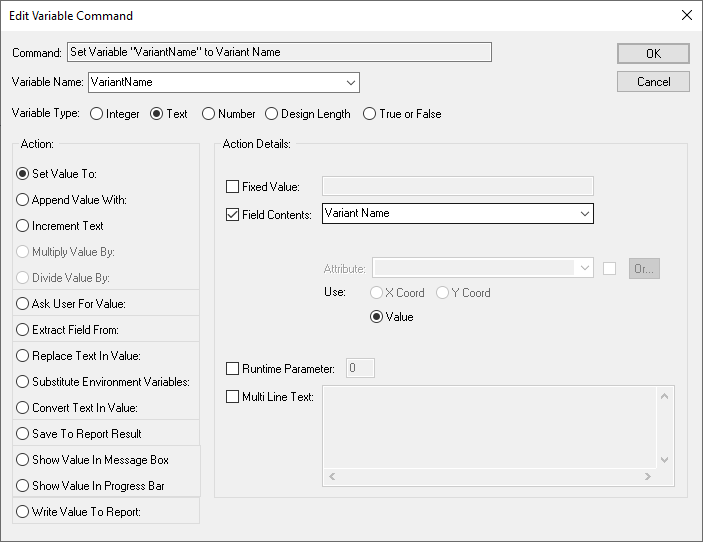Screen dimensions: 703x542
Task: Select Append Value With action
Action: 23,200
